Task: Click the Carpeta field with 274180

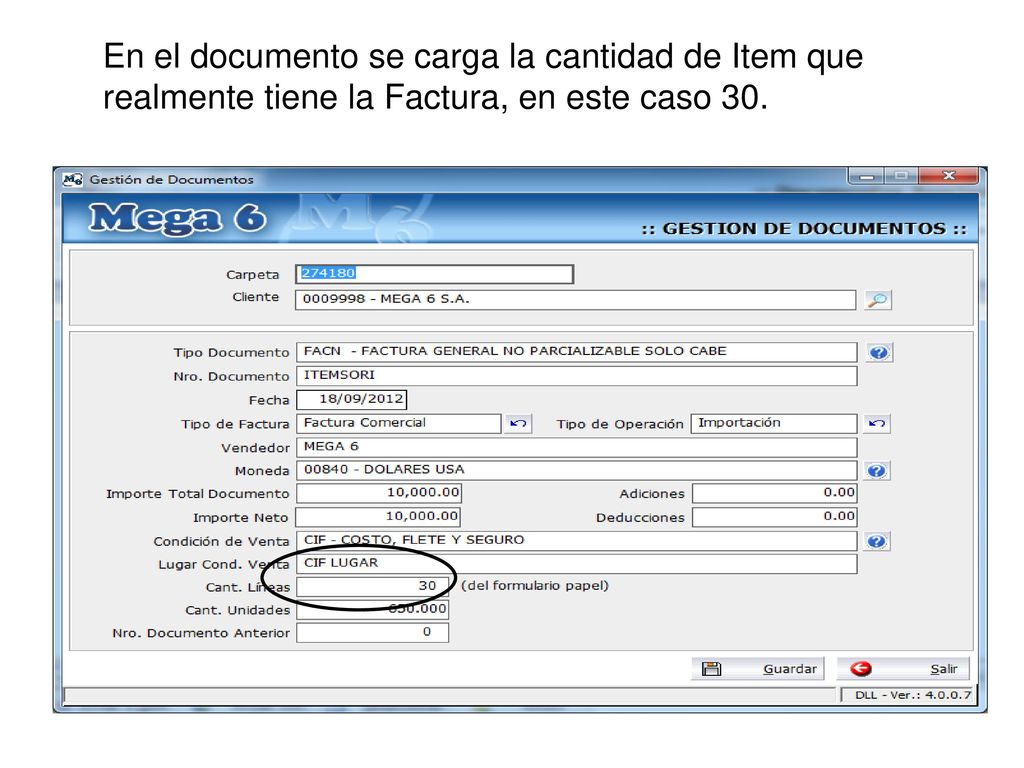Action: [x=434, y=274]
